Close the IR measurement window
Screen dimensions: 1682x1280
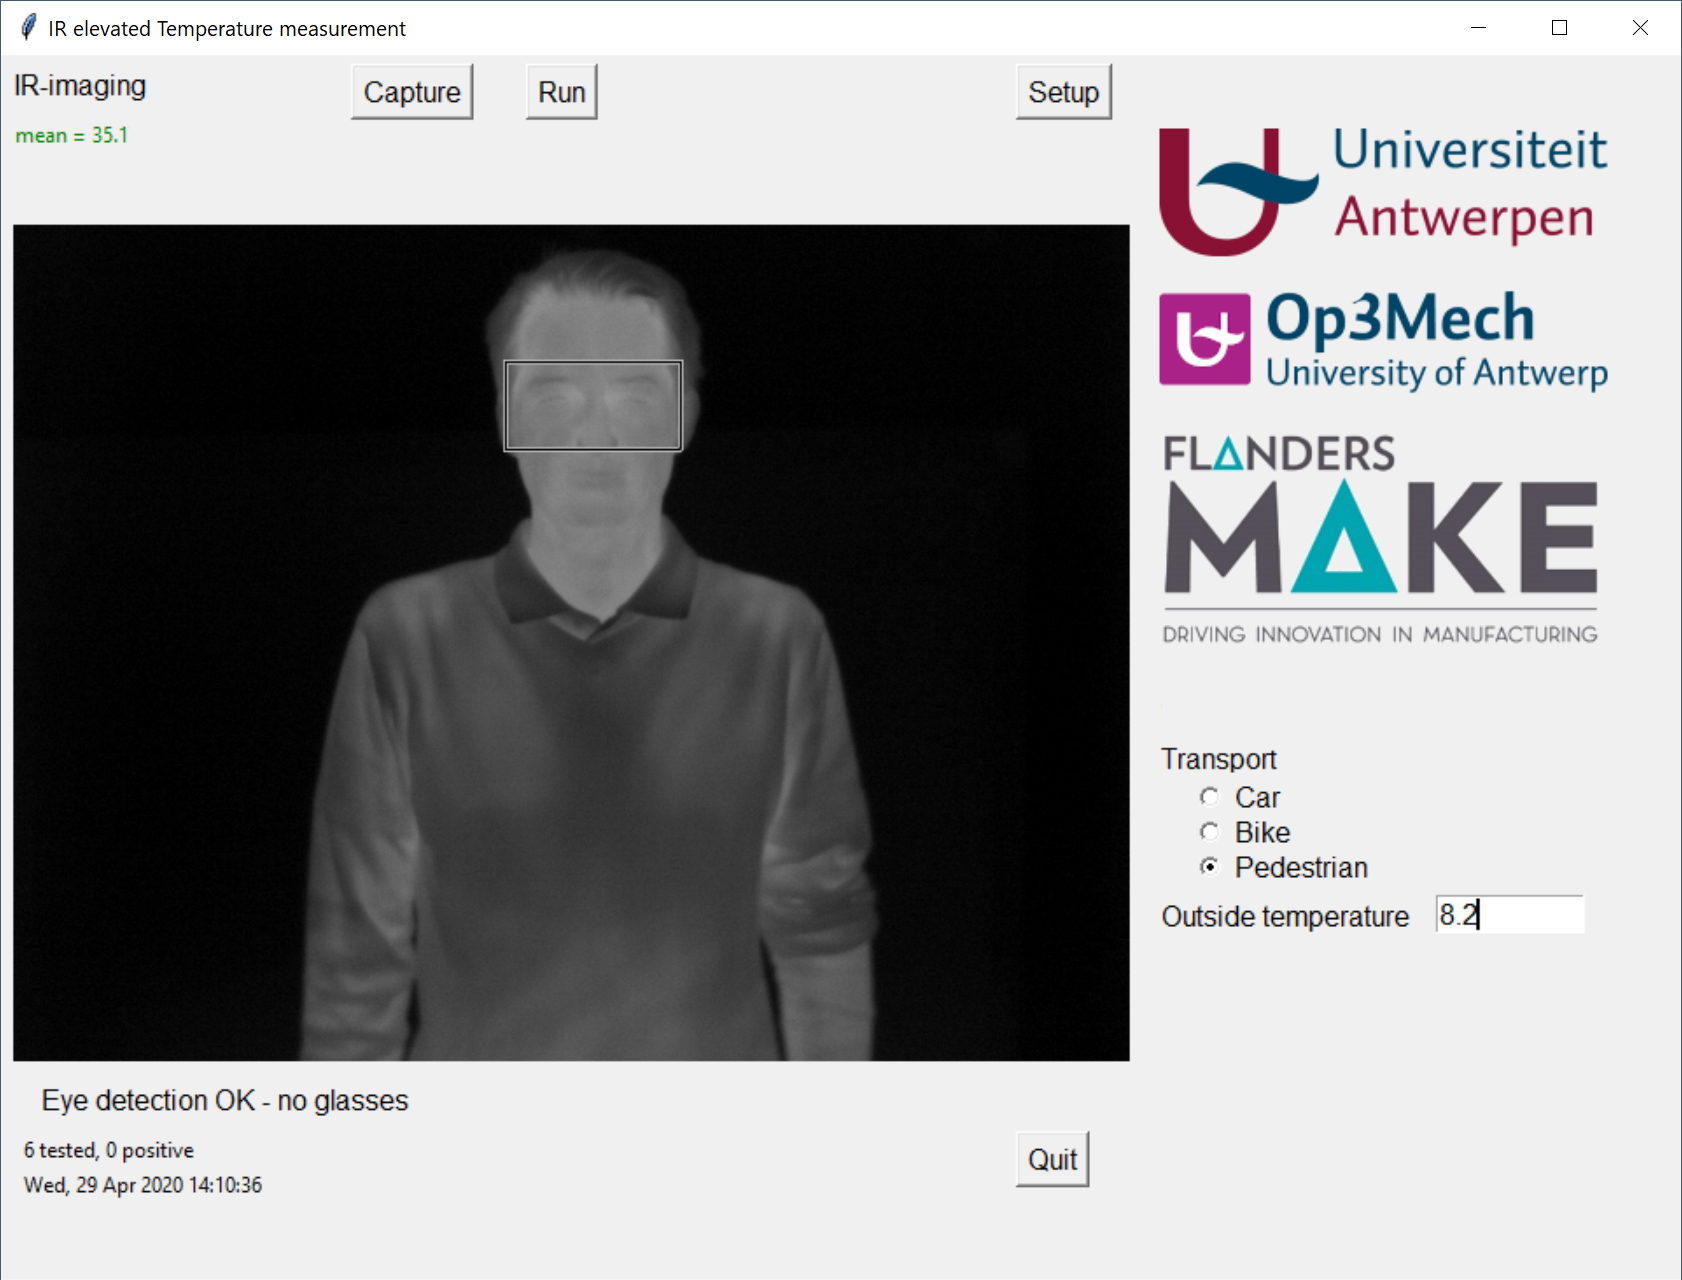(x=1640, y=28)
